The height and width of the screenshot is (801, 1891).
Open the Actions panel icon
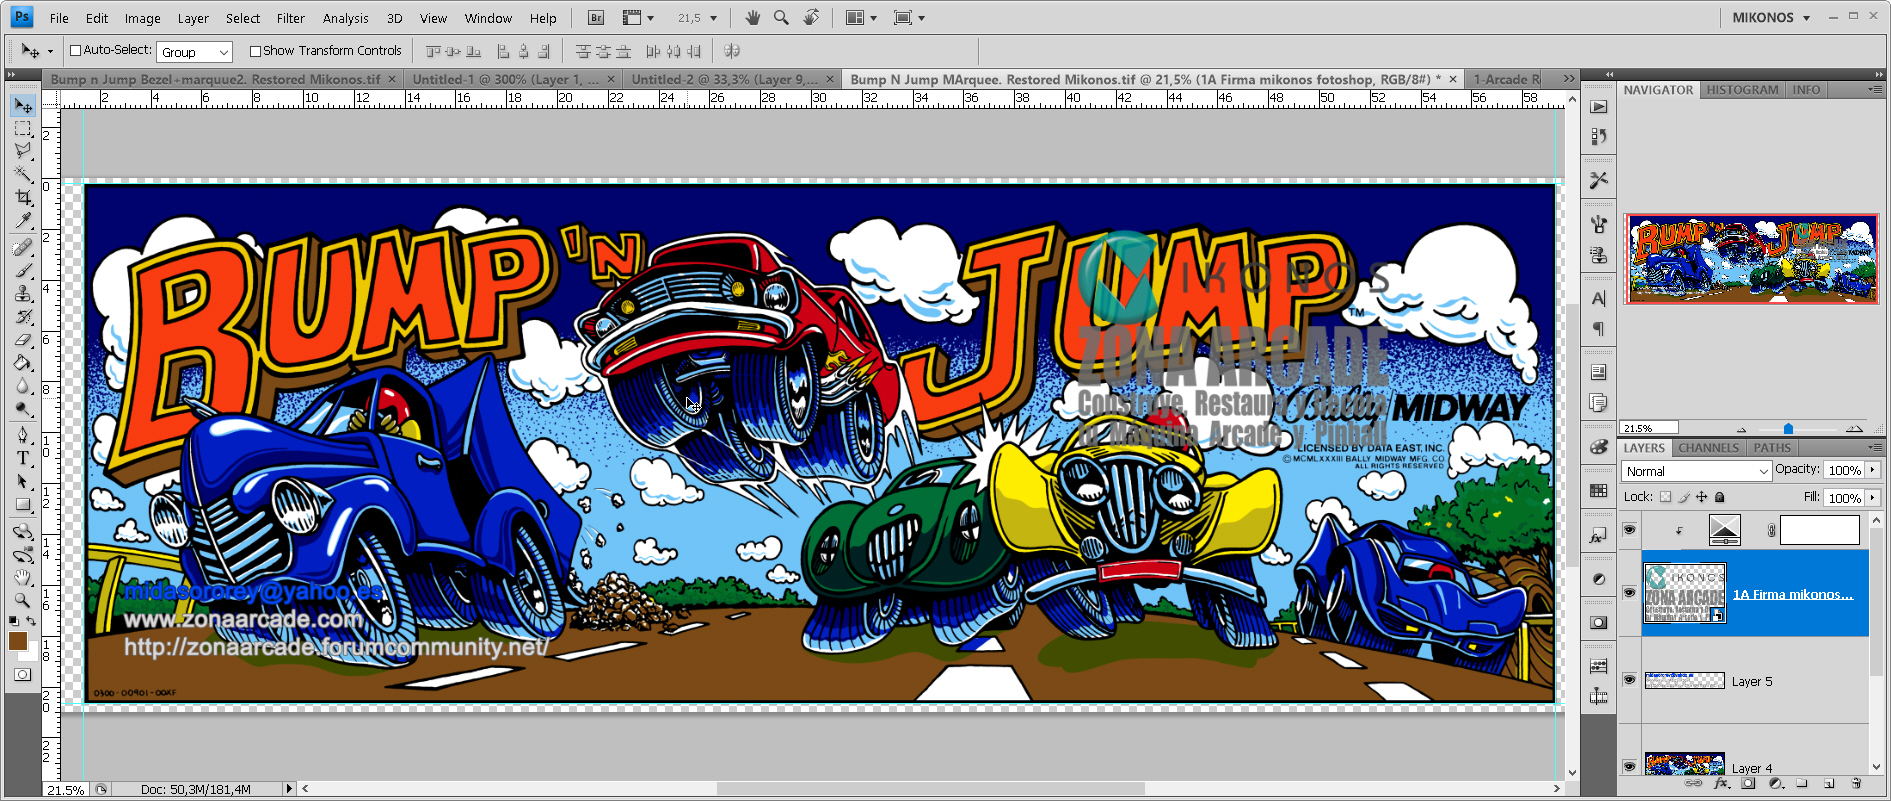1598,107
